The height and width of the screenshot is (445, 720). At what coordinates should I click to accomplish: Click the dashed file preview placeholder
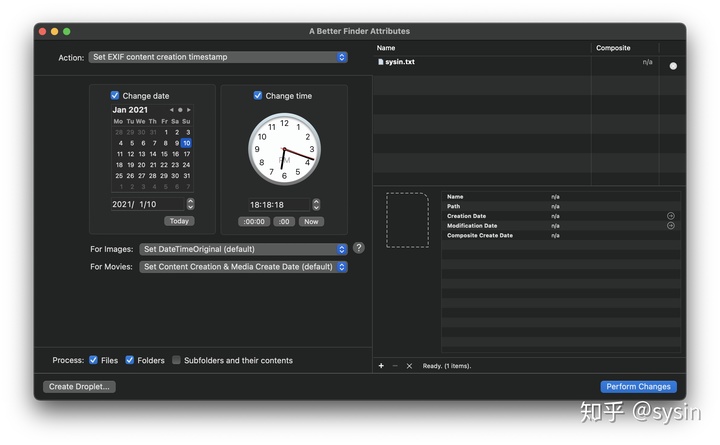[x=407, y=220]
